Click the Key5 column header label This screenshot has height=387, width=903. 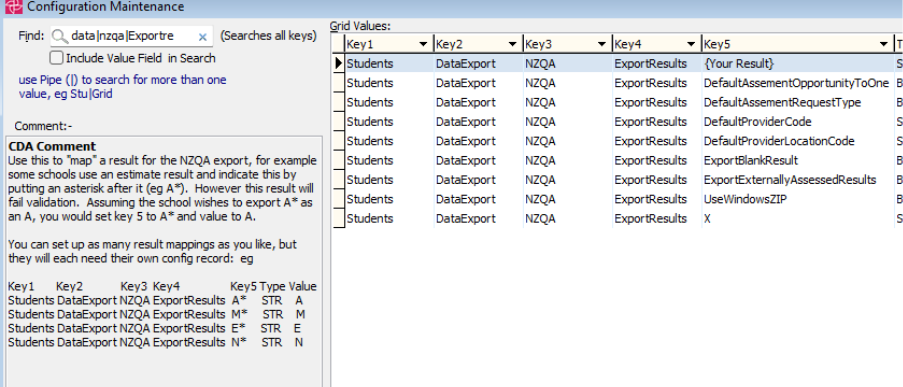point(718,44)
